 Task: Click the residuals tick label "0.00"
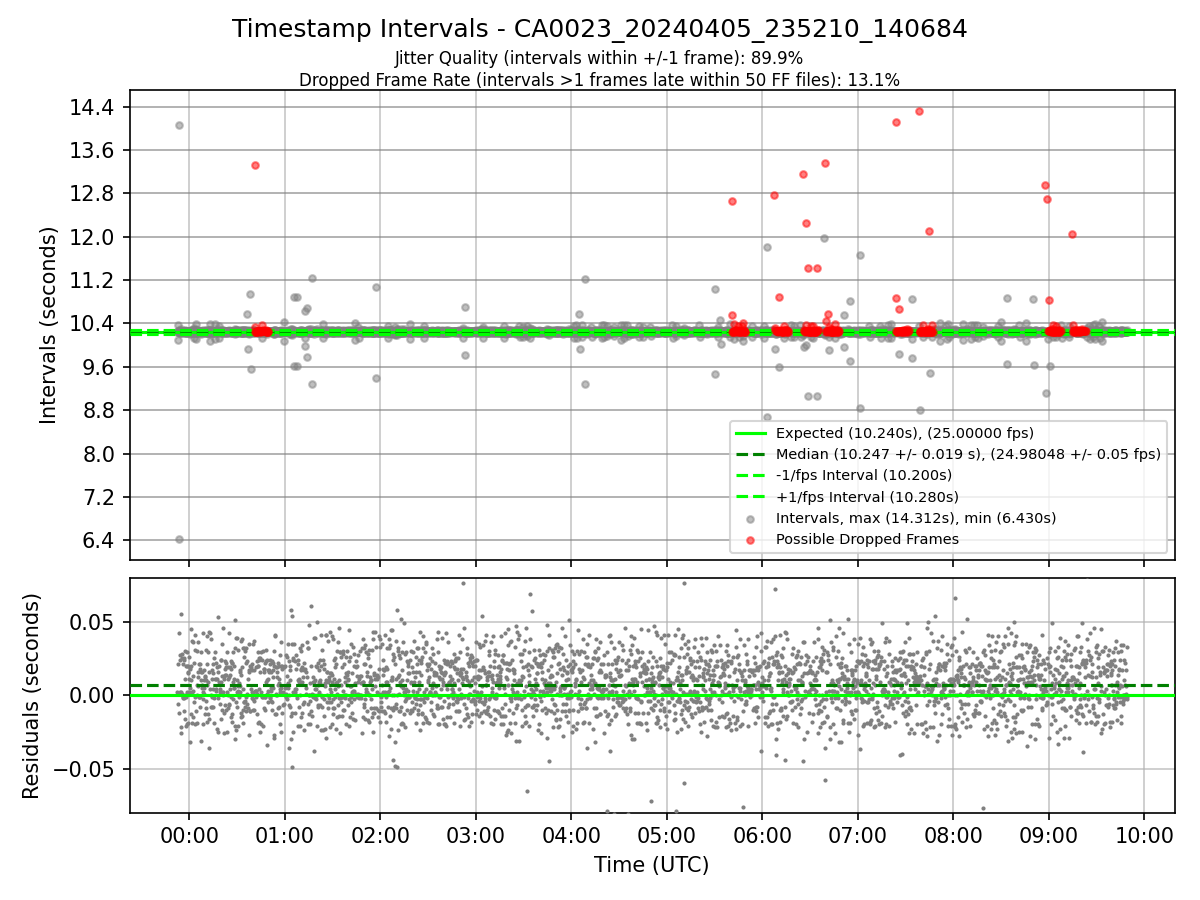(x=92, y=695)
